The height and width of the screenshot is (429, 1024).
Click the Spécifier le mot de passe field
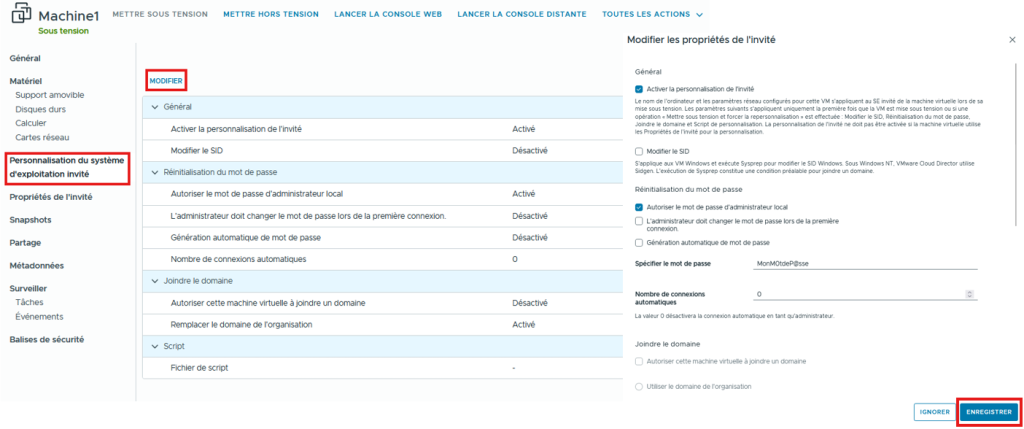pos(860,264)
